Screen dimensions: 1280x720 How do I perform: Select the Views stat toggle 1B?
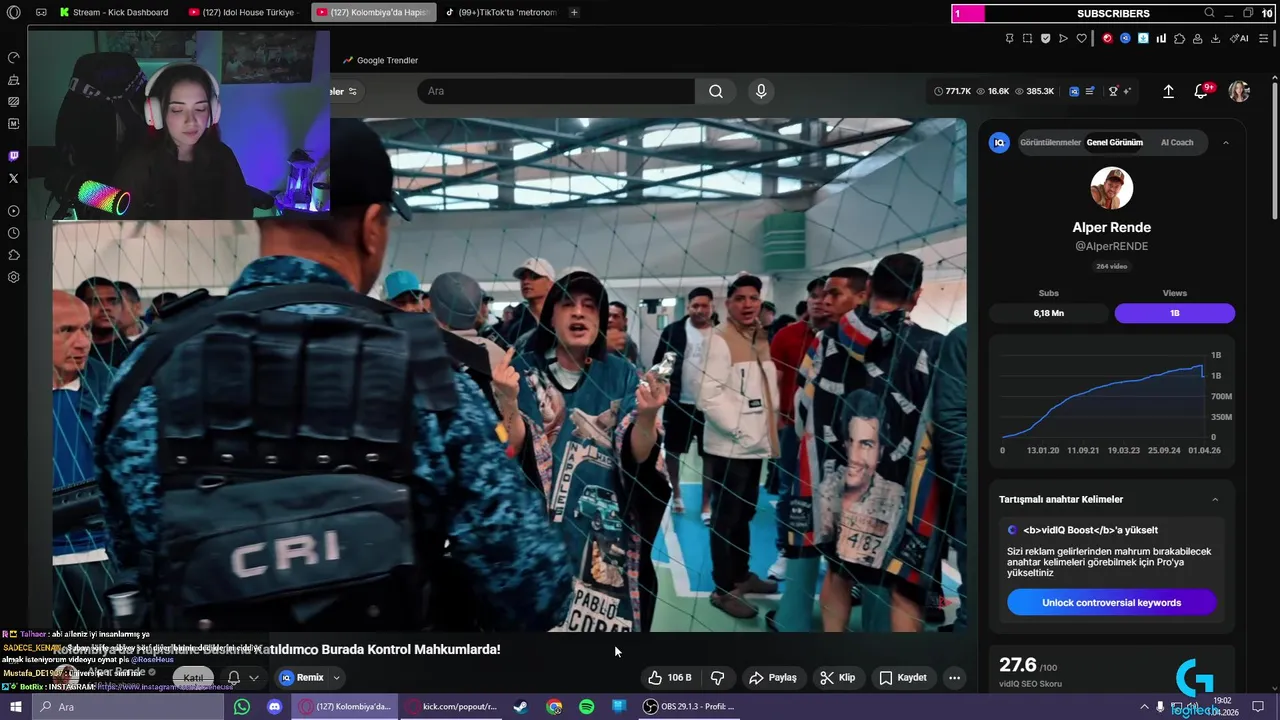tap(1175, 313)
